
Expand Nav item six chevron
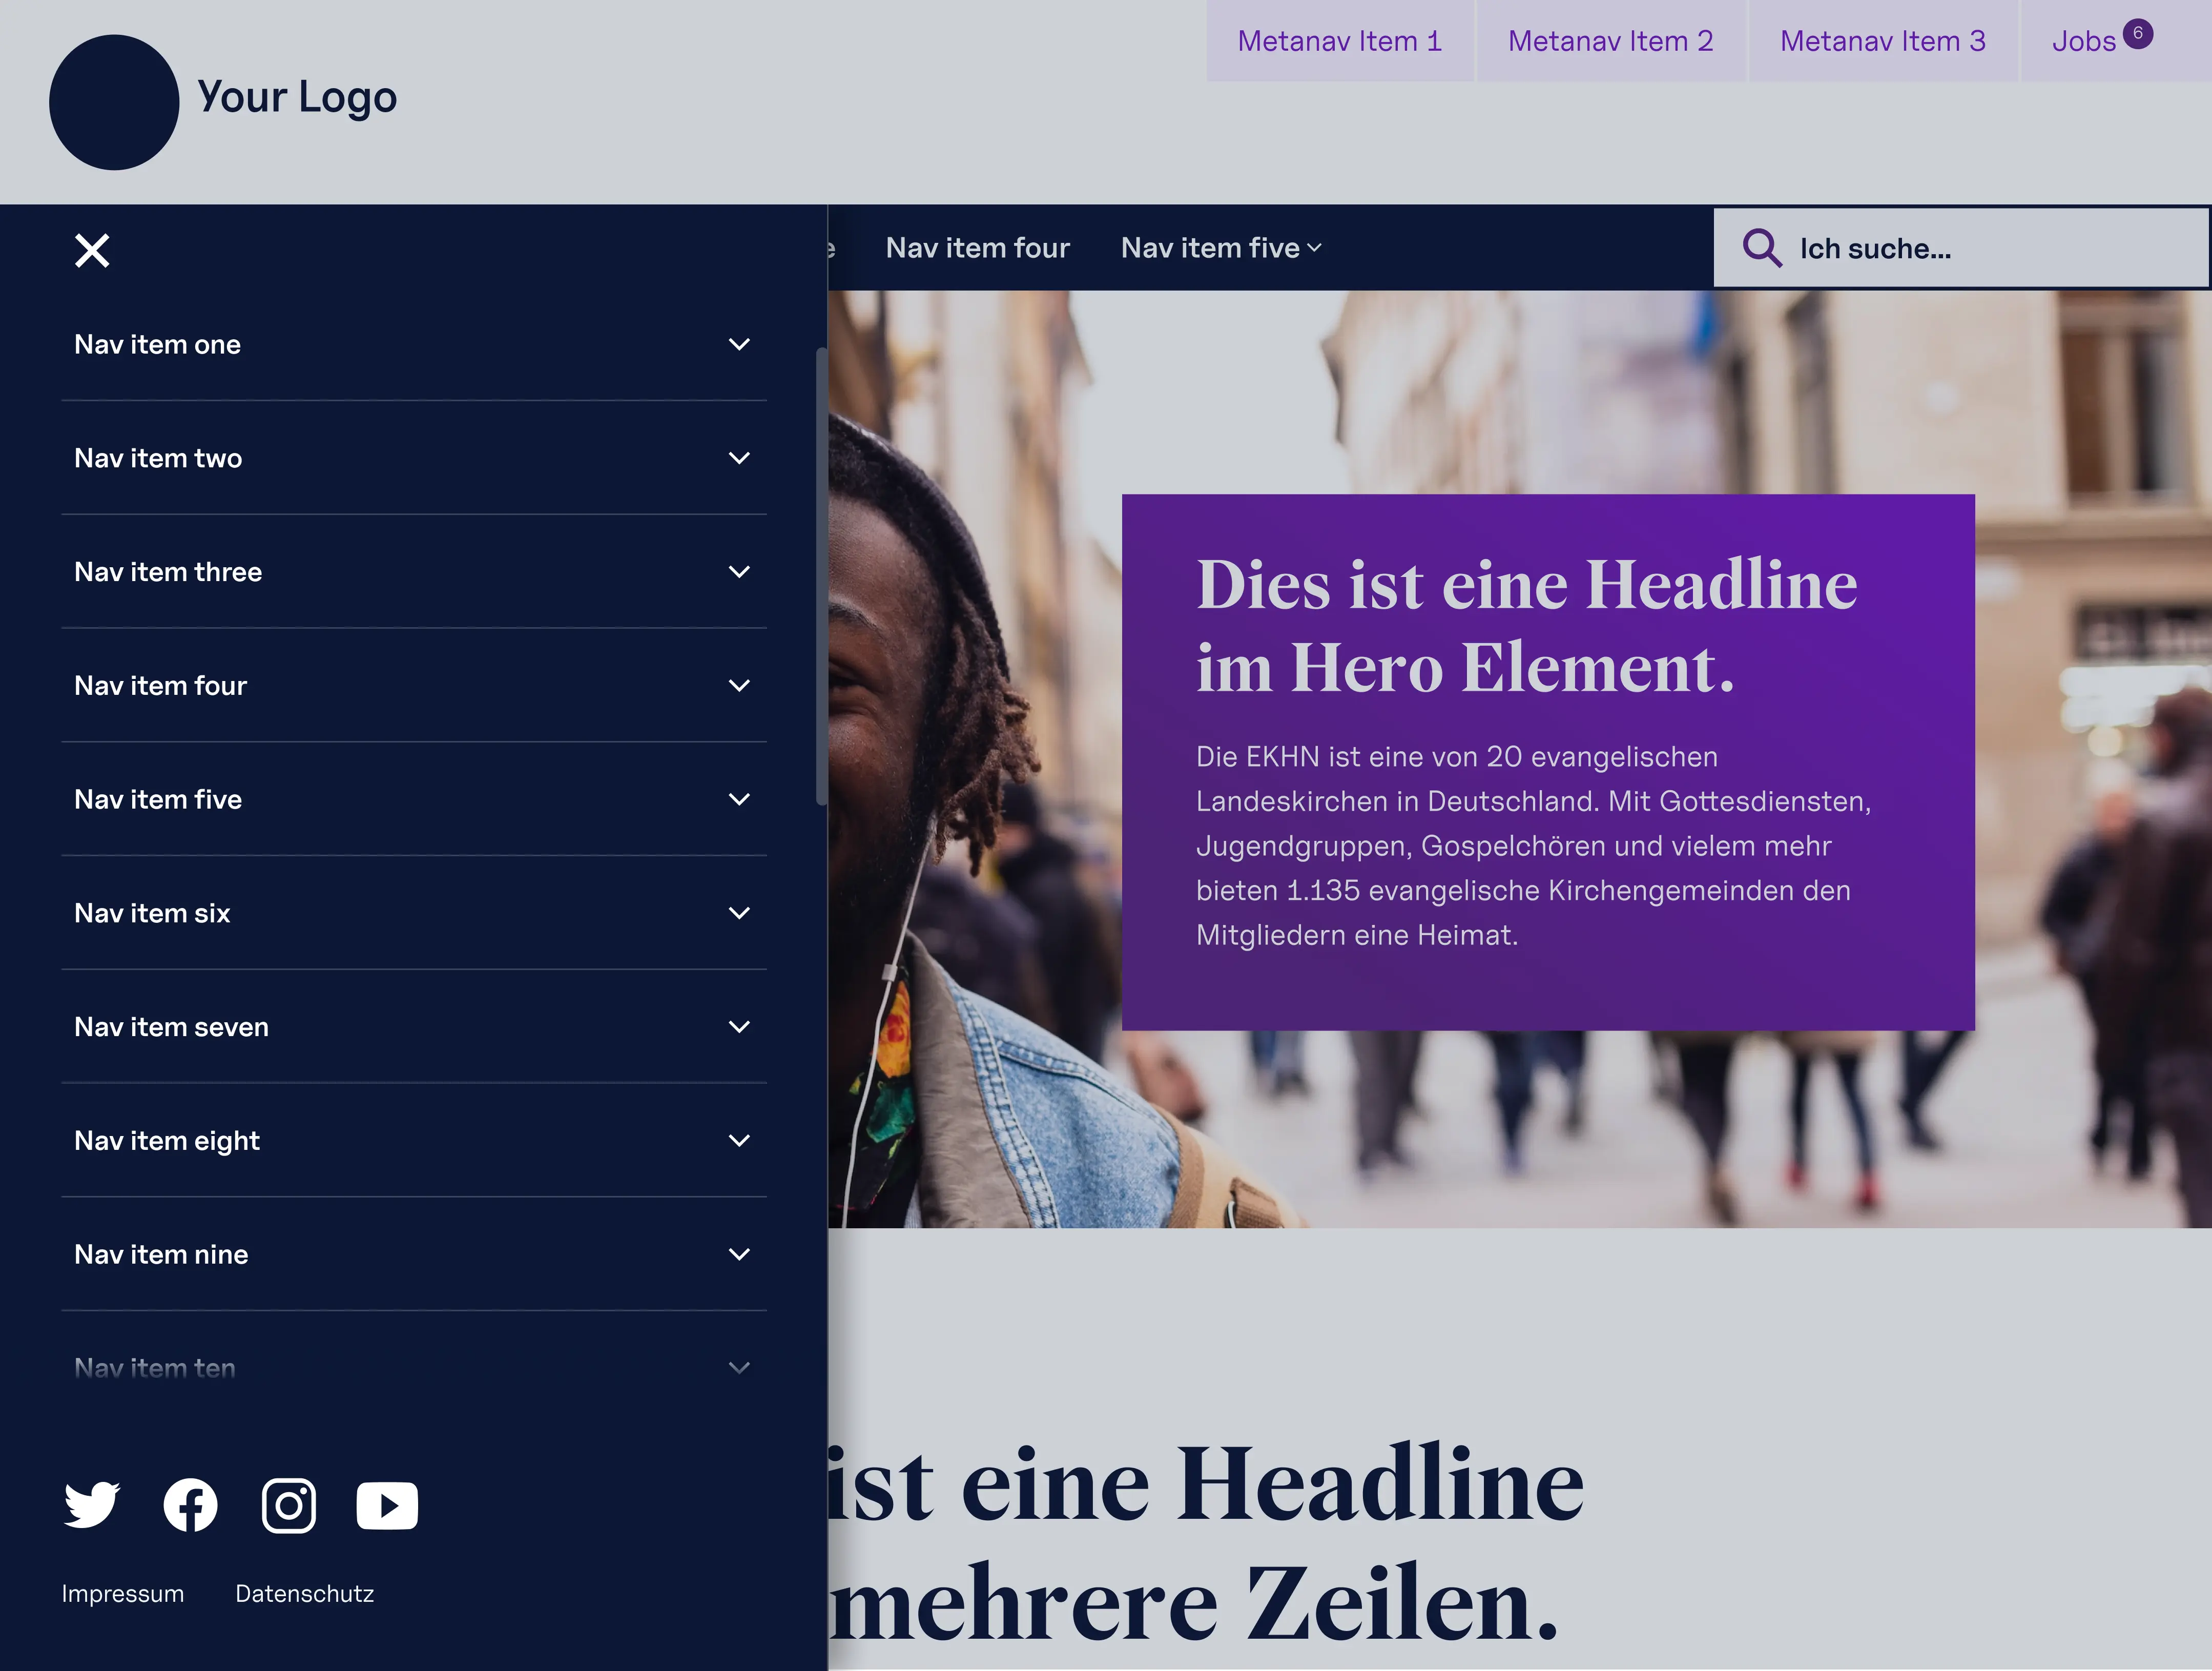(739, 913)
